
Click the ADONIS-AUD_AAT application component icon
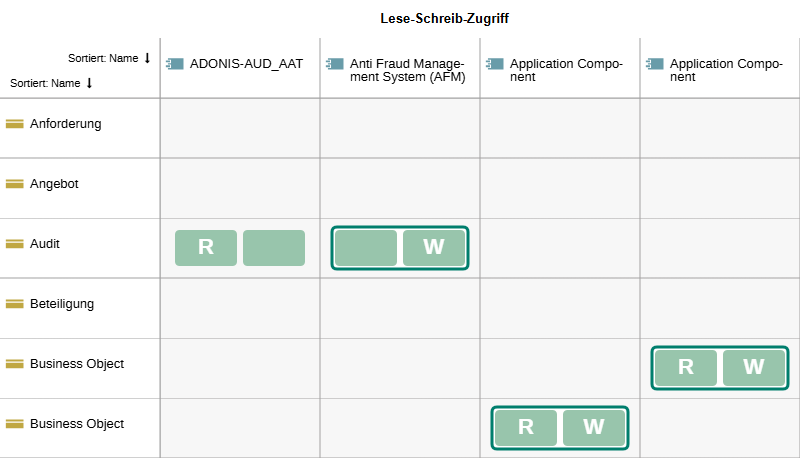click(175, 64)
